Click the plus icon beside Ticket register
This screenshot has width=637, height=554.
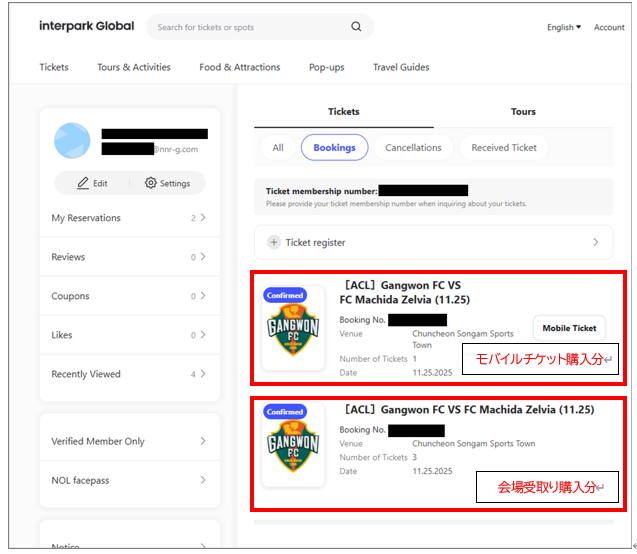(x=274, y=242)
